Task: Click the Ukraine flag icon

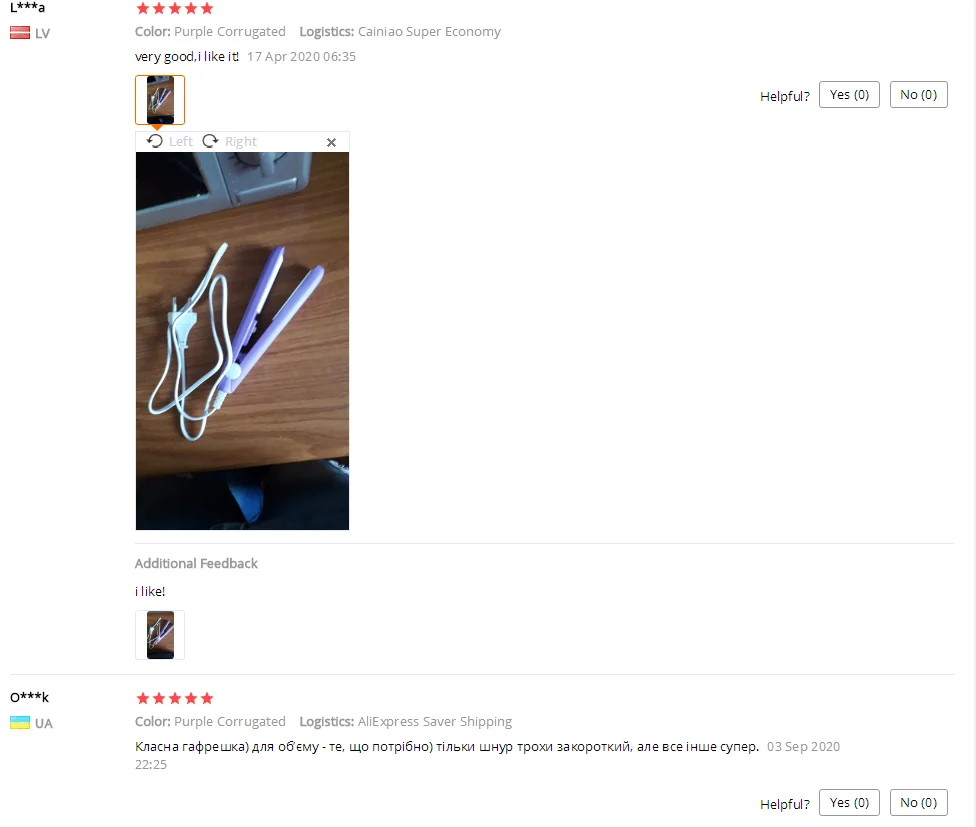Action: 20,722
